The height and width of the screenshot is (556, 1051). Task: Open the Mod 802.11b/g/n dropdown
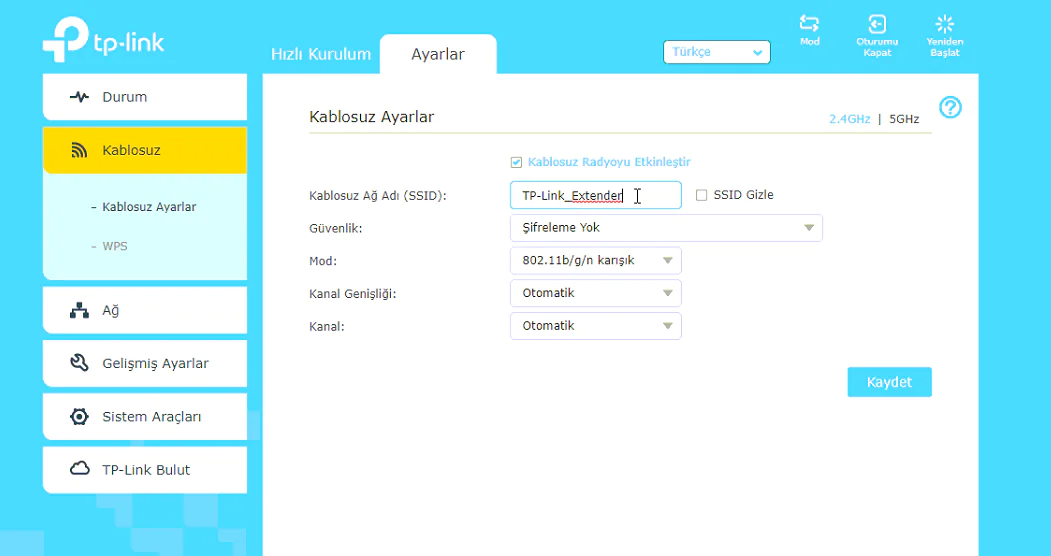(596, 261)
